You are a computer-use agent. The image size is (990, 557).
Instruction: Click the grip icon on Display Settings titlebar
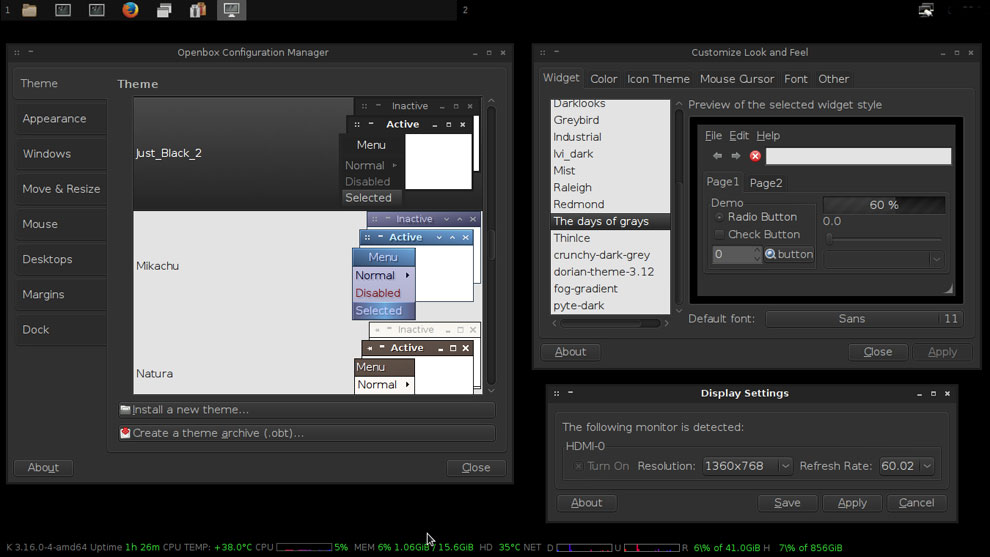556,393
